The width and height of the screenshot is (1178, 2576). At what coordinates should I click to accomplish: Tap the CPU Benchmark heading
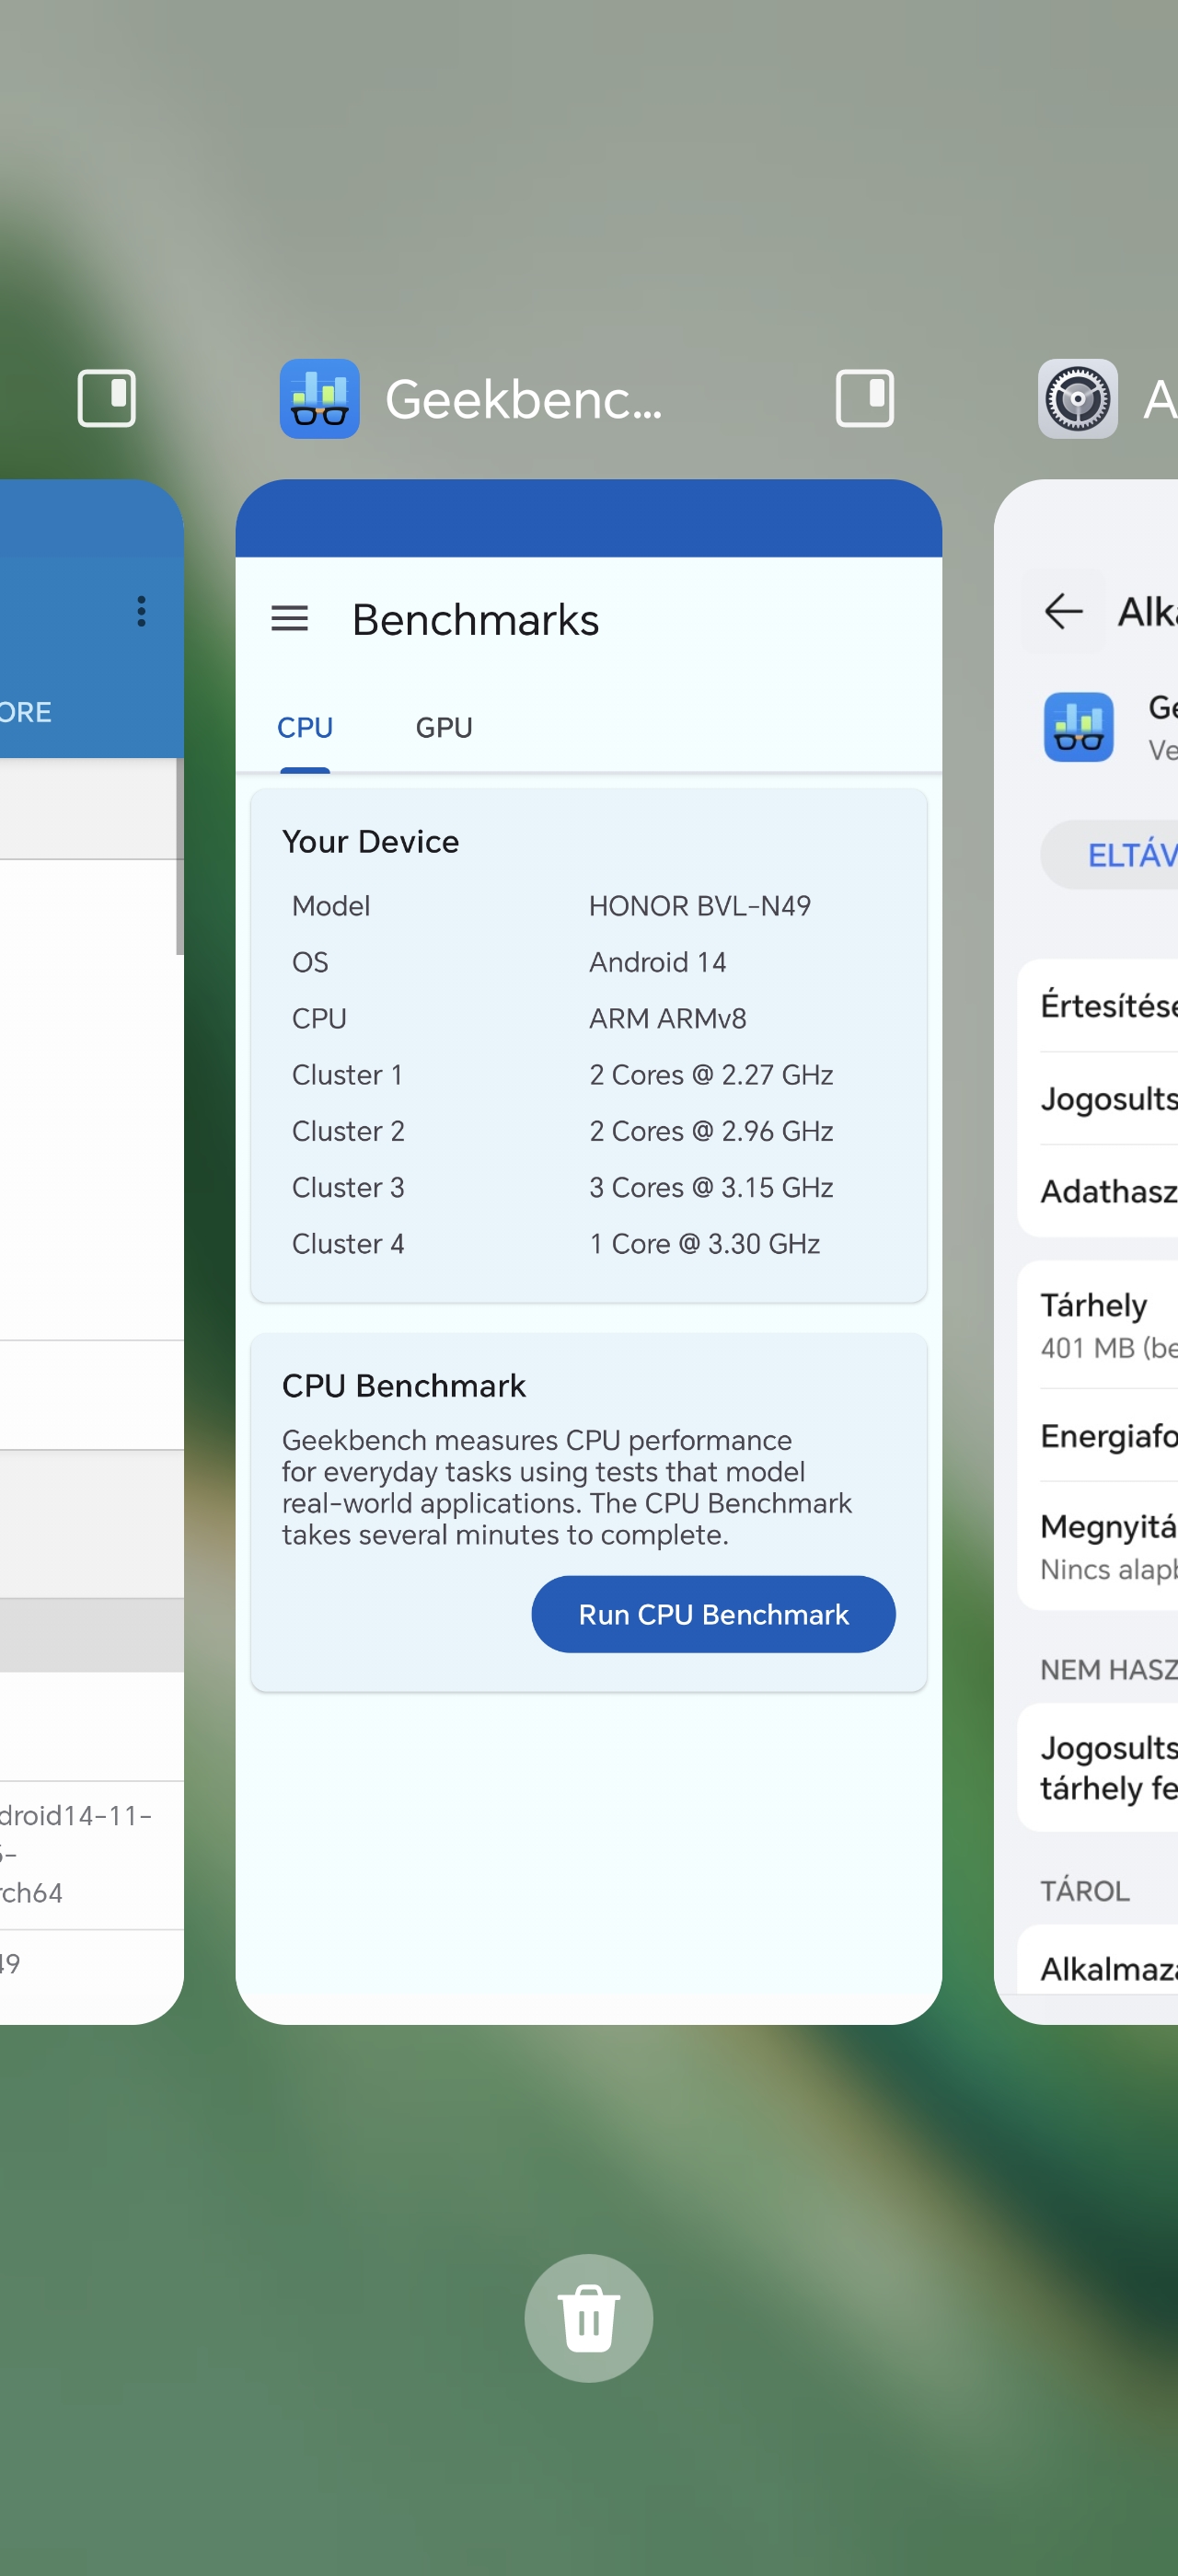coord(403,1385)
